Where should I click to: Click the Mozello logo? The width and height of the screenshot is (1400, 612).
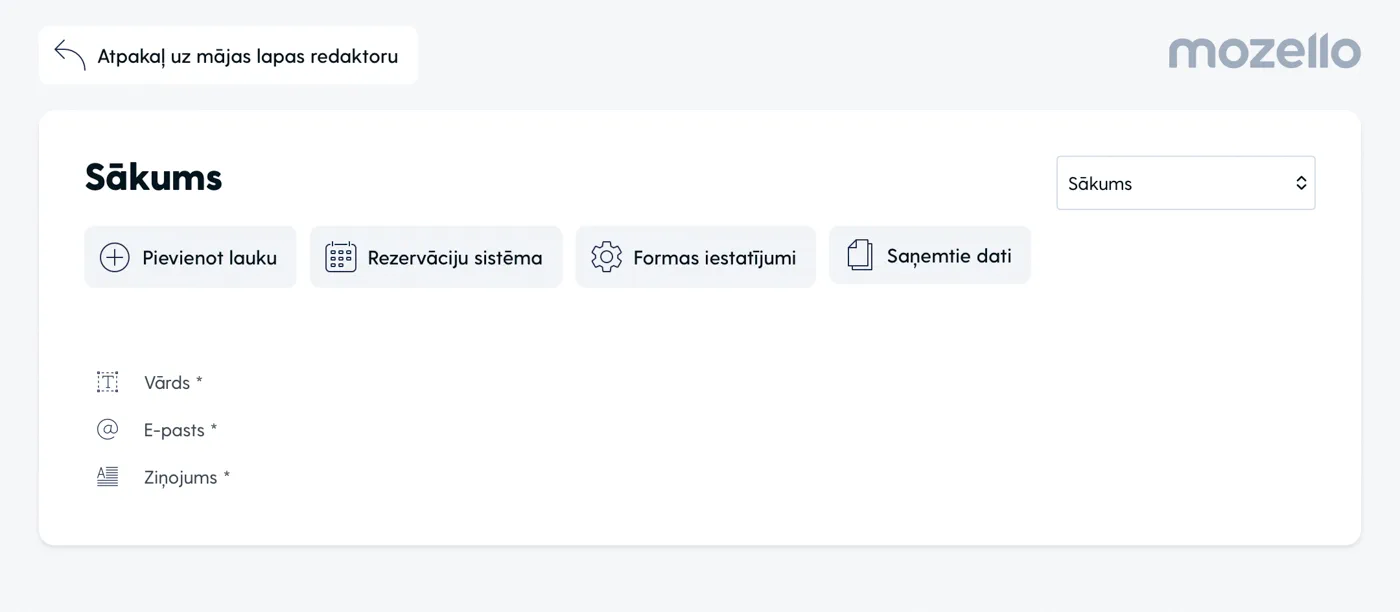pos(1264,52)
